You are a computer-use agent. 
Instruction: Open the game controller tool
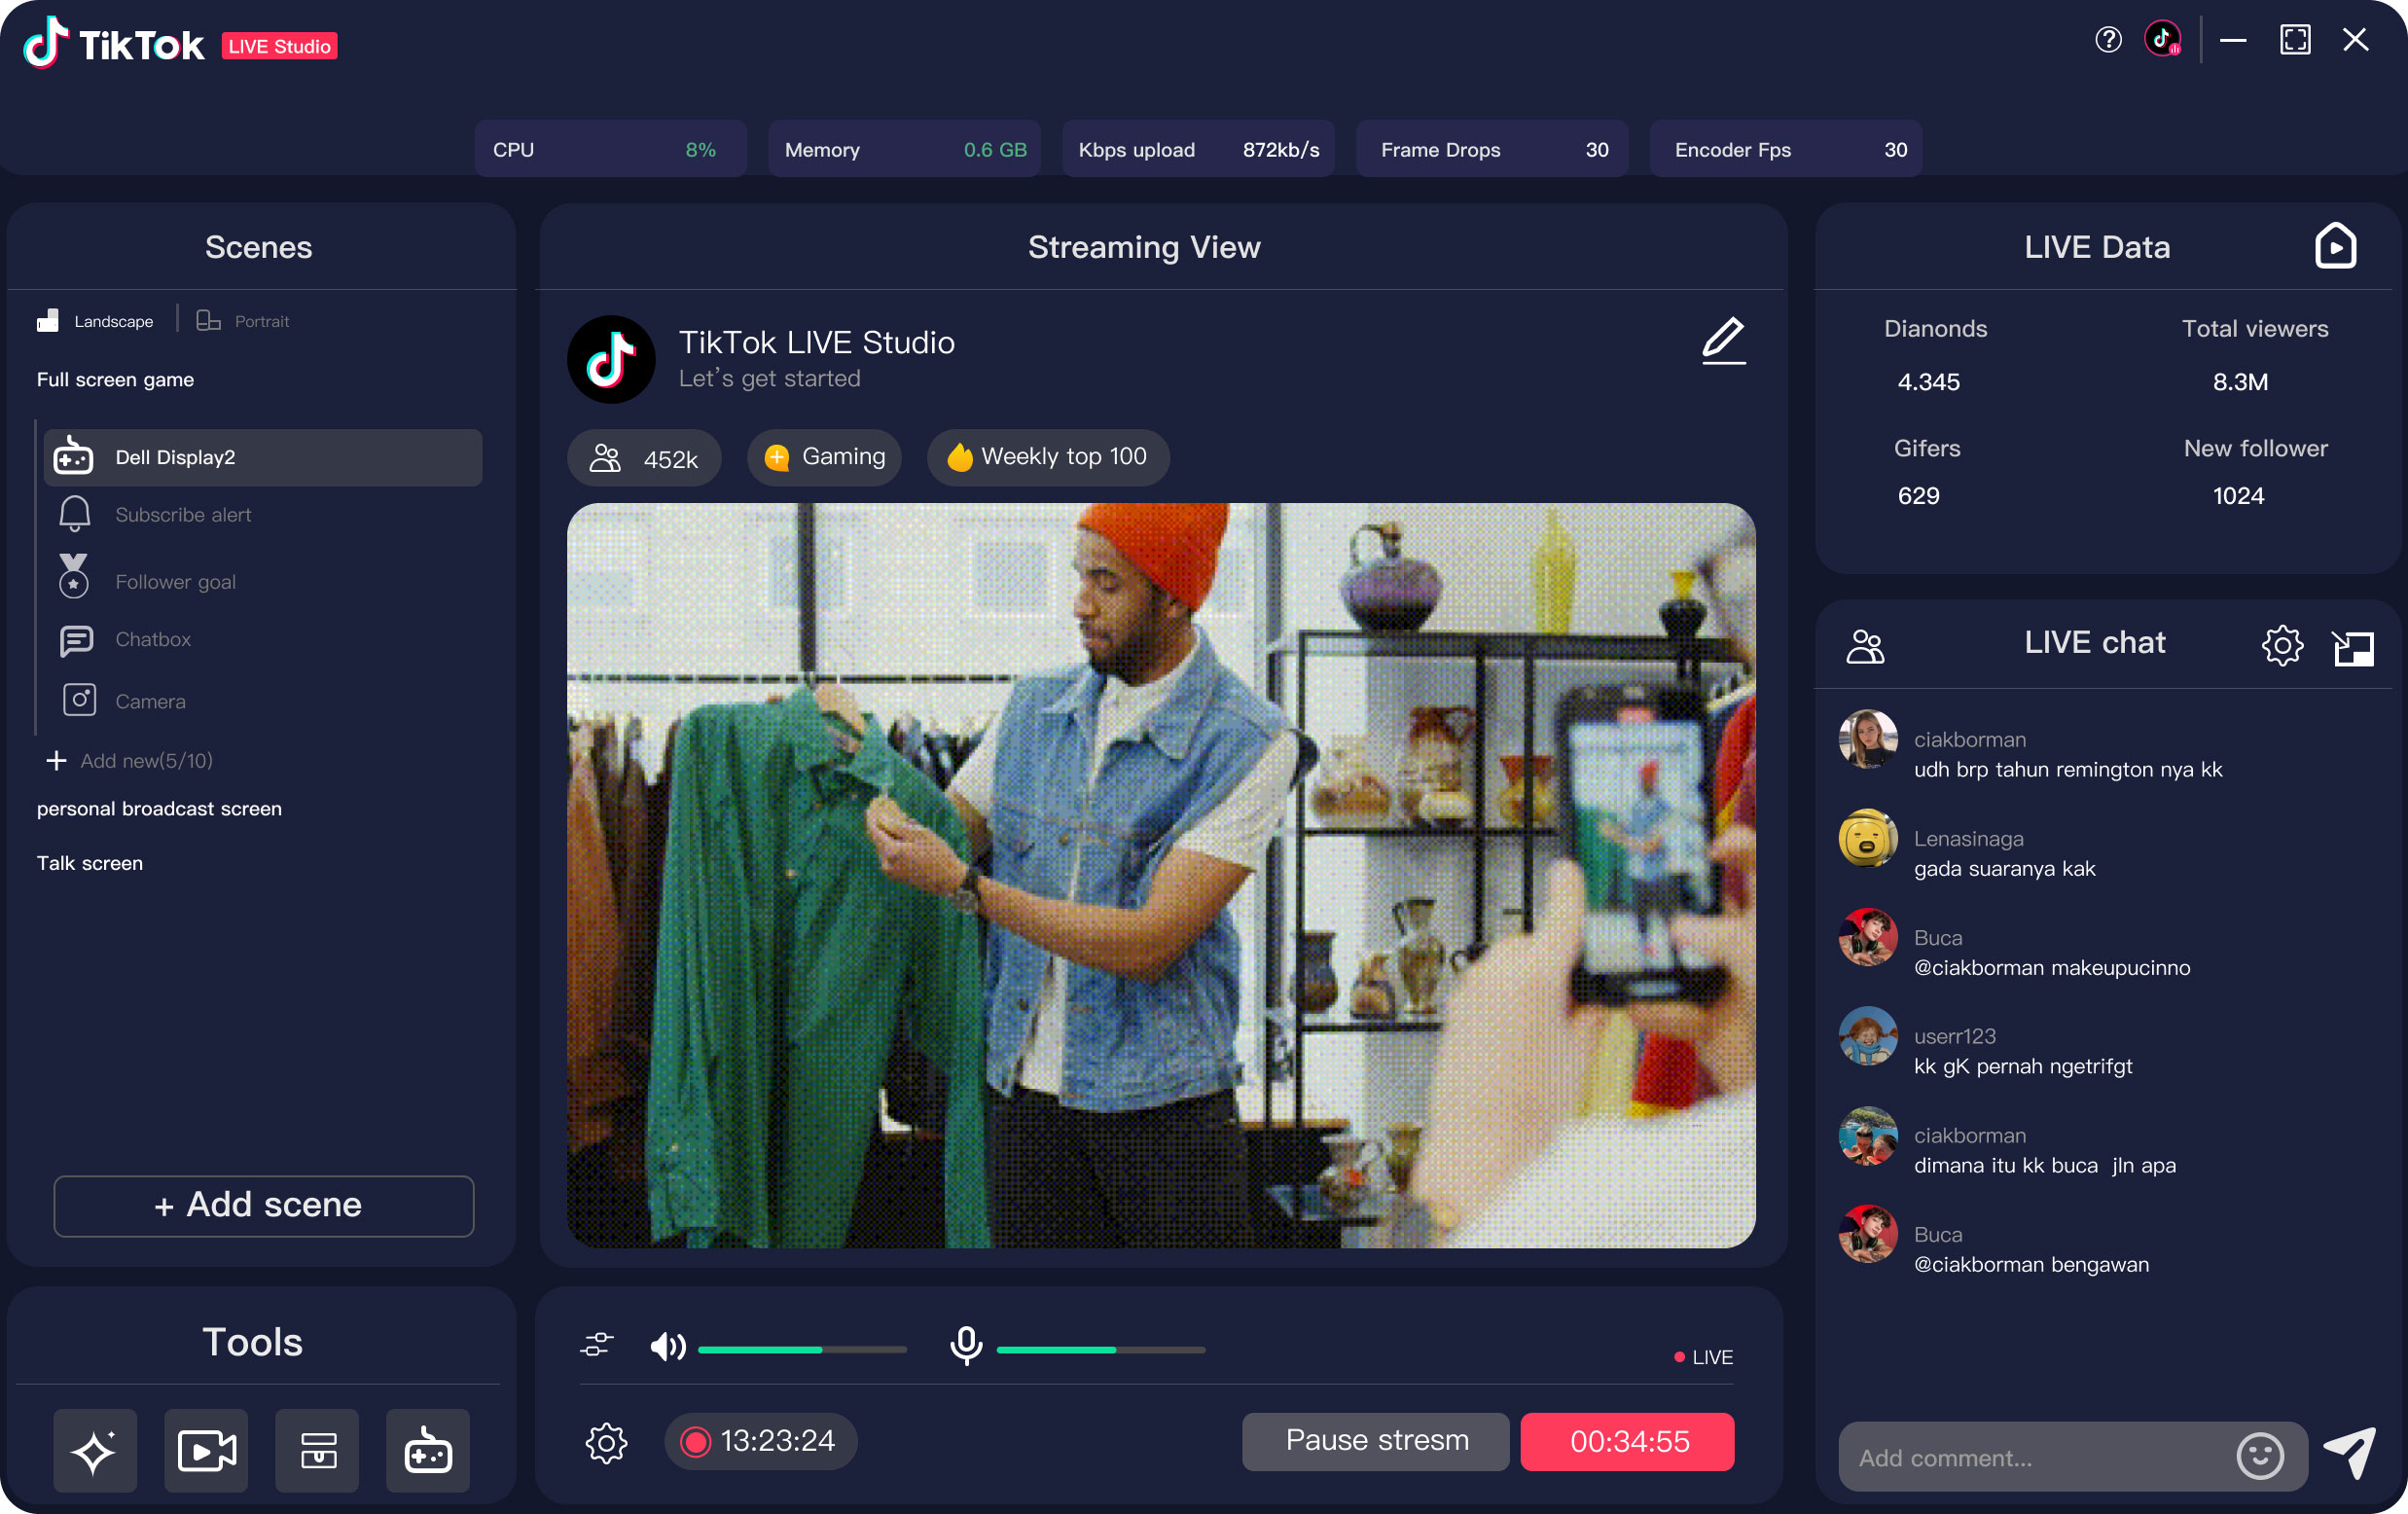tap(428, 1450)
